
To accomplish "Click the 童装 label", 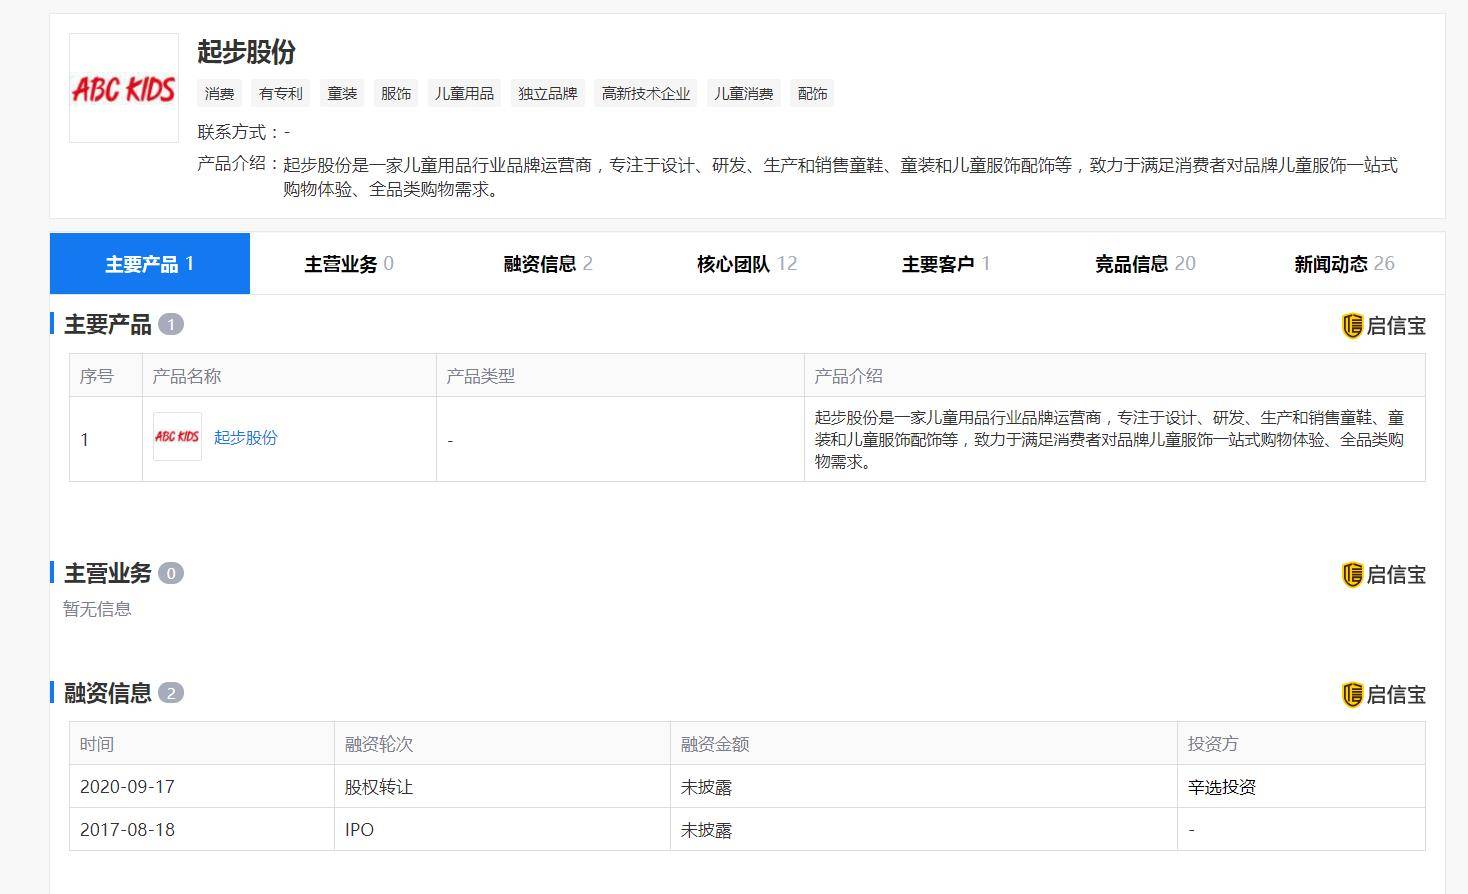I will [341, 93].
